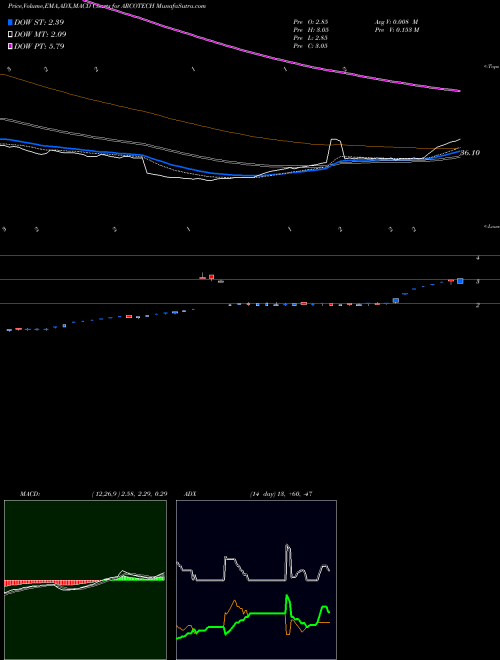
Task: Select the 'DOW PT: 5.79' legend text
Action: [x=39, y=46]
